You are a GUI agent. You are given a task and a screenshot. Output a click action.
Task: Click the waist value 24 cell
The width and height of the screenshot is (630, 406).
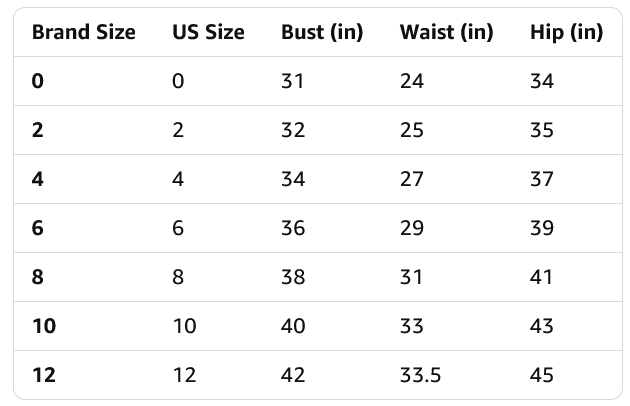411,81
